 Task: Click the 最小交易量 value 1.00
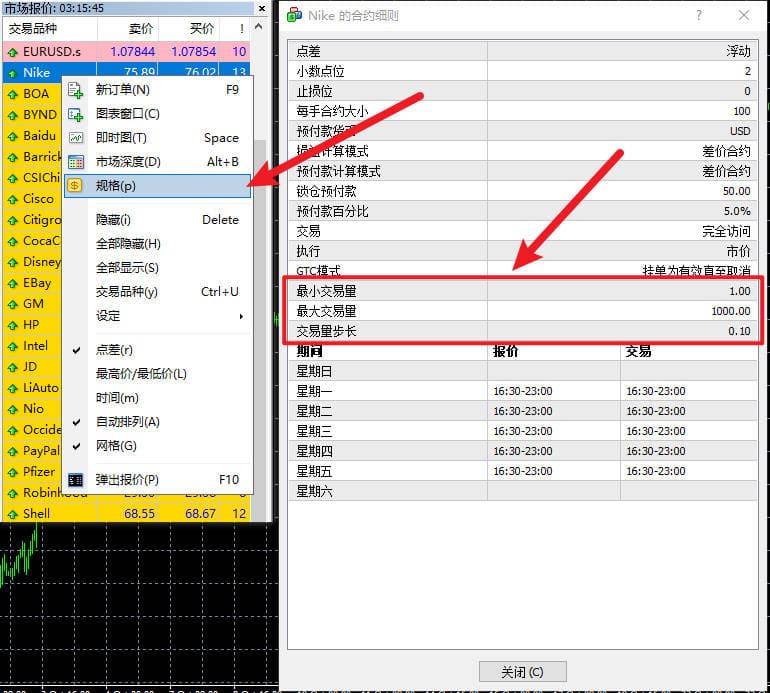pos(740,291)
